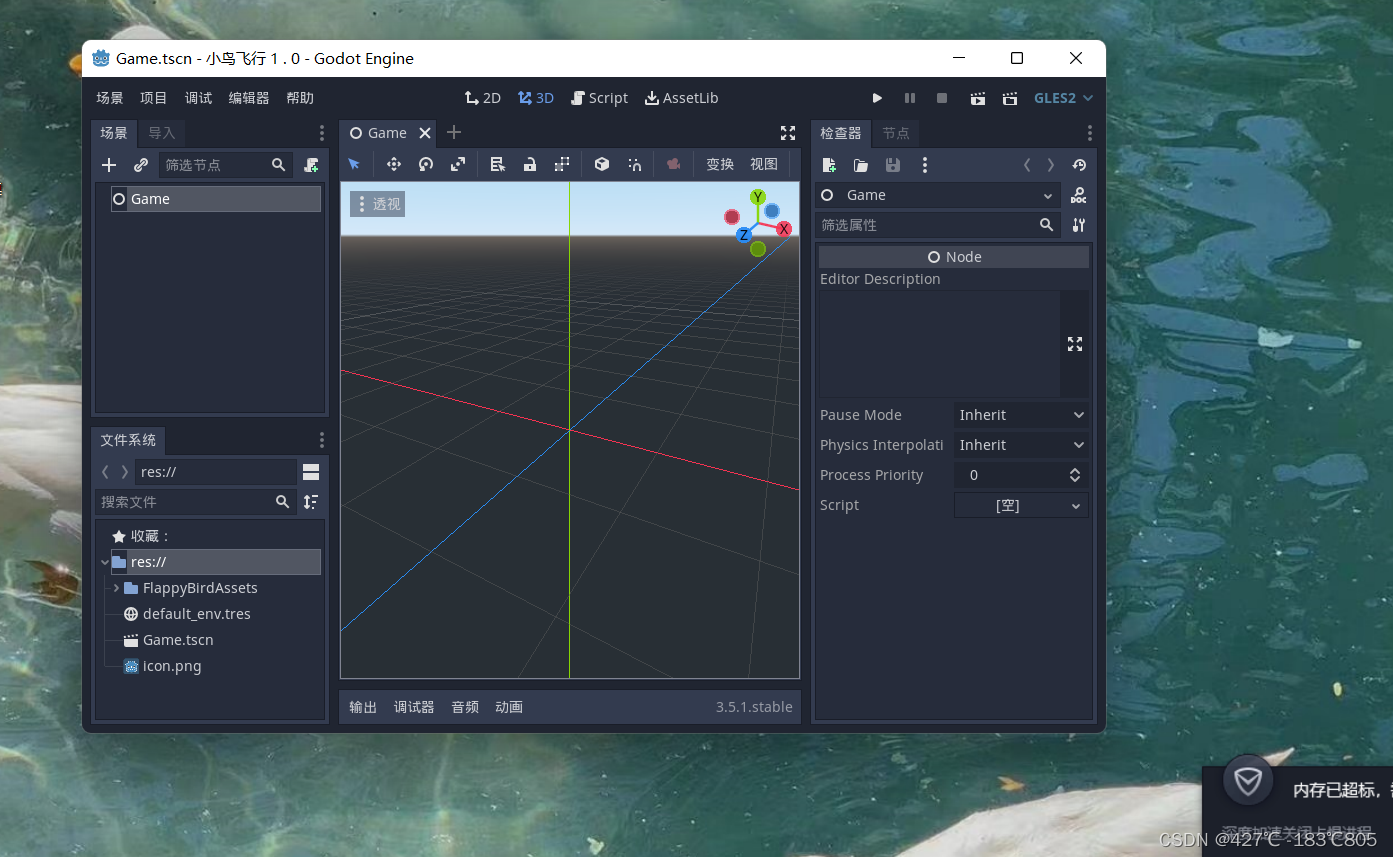Screen dimensions: 1393x857
Task: Open the AssetLib workspace
Action: [681, 98]
